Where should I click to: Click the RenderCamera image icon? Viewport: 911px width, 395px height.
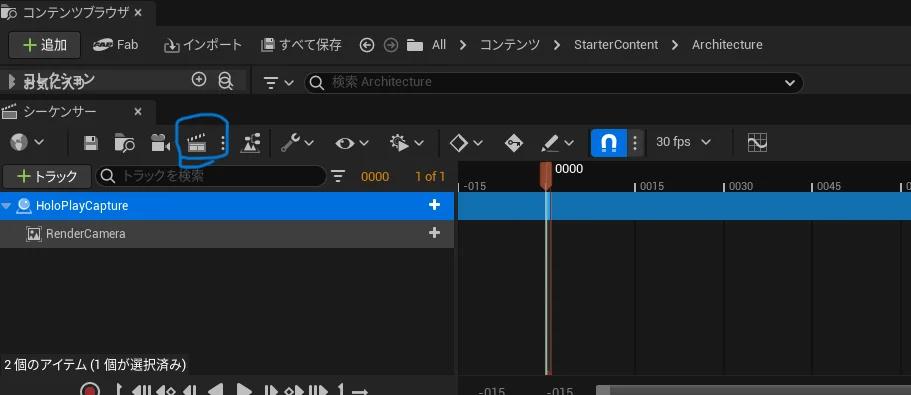coord(34,234)
